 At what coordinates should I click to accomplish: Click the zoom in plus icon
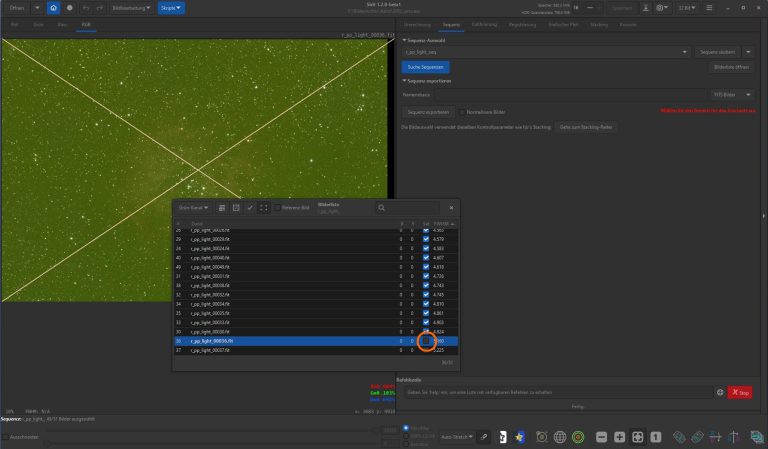pos(619,437)
